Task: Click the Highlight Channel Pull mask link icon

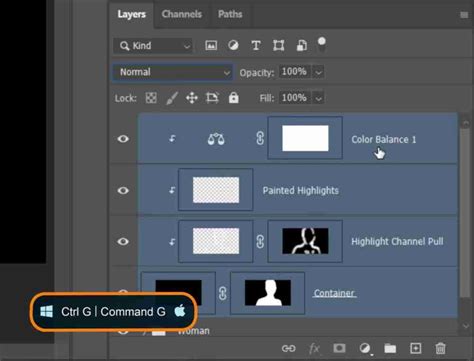Action: tap(260, 242)
